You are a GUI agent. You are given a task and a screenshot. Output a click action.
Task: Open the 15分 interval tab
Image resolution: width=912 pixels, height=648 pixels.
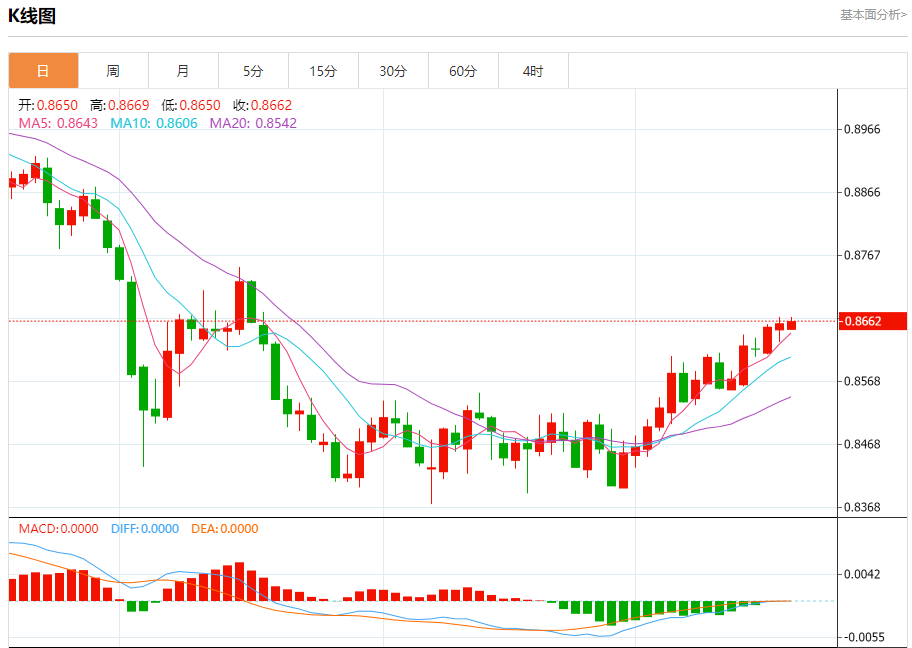pos(323,71)
